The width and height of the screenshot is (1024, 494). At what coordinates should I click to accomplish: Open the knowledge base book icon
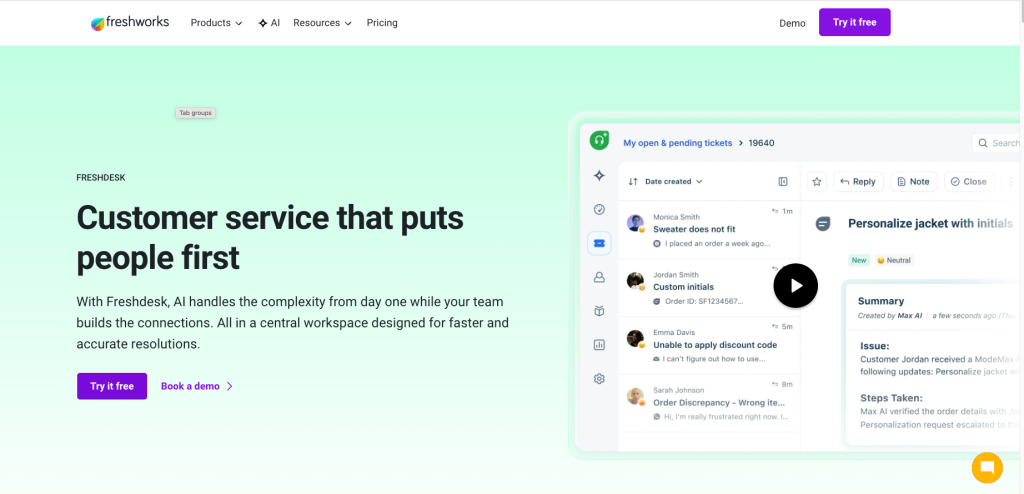pos(599,311)
